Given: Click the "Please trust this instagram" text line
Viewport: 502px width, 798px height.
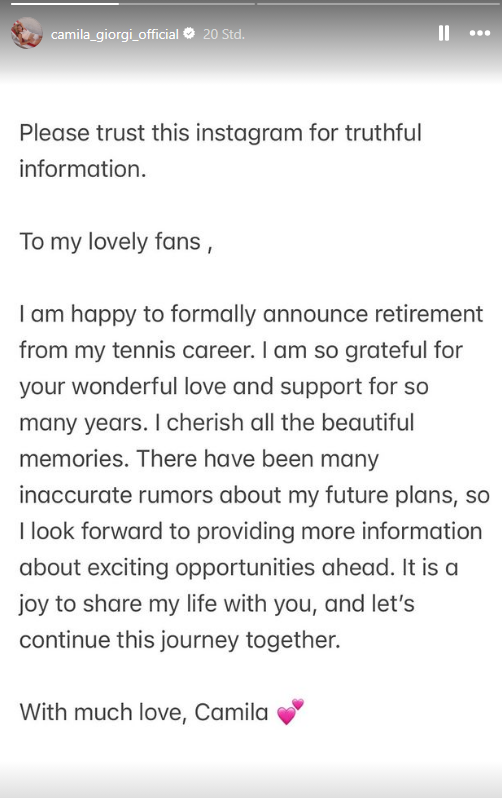Looking at the screenshot, I should click(x=220, y=133).
